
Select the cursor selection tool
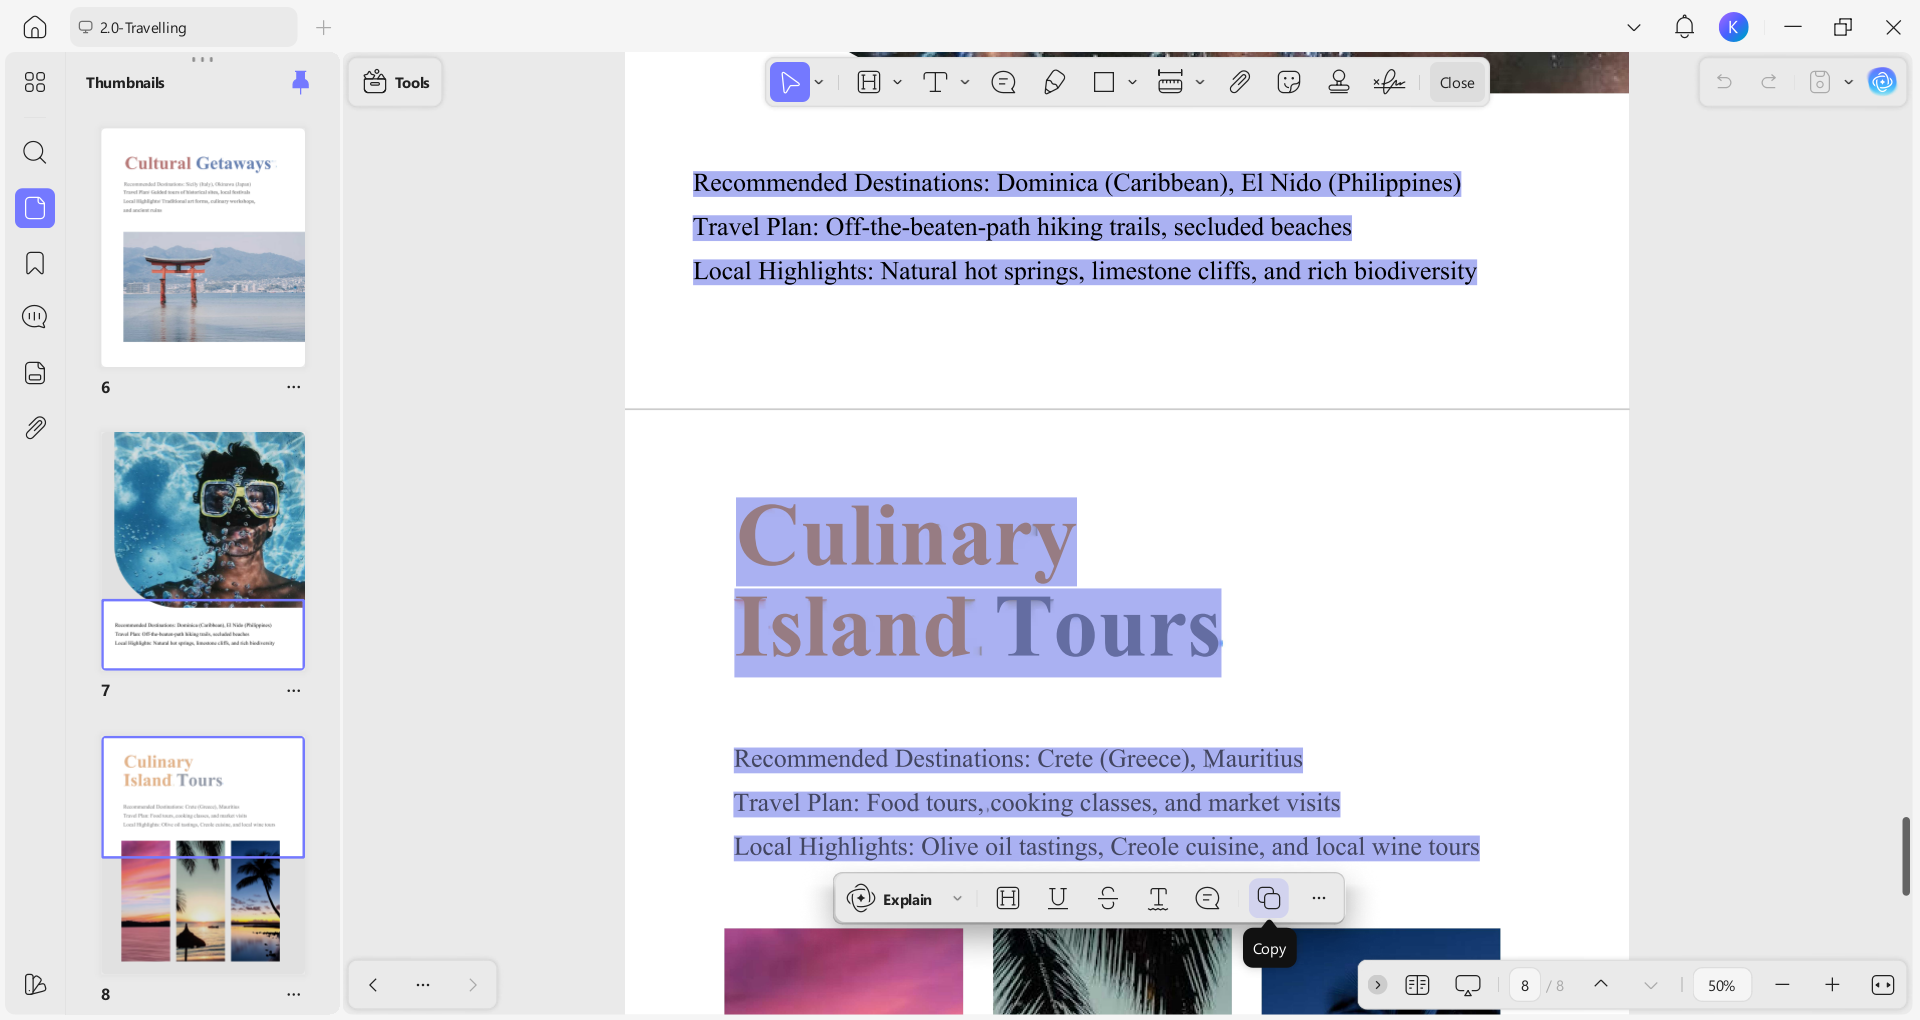(x=790, y=82)
